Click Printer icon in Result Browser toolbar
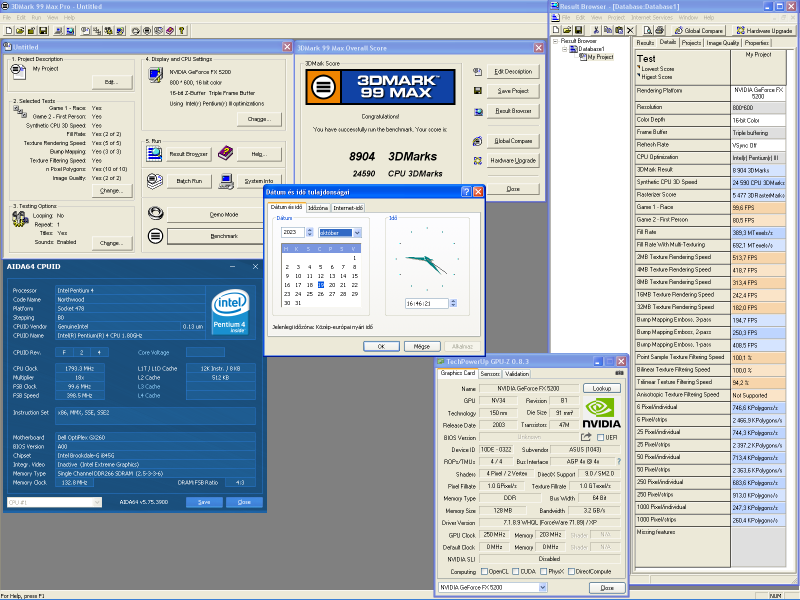Image resolution: width=800 pixels, height=600 pixels. (x=659, y=31)
